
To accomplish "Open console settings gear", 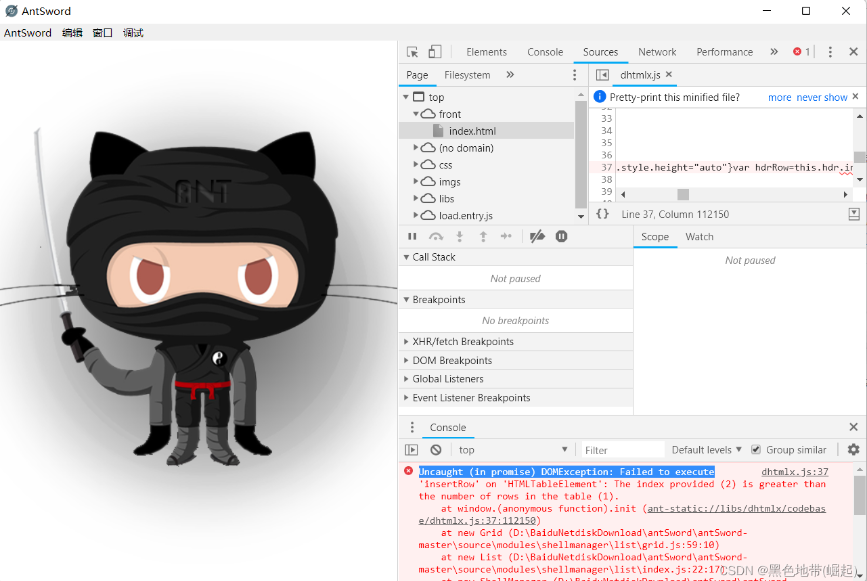I will pos(854,449).
